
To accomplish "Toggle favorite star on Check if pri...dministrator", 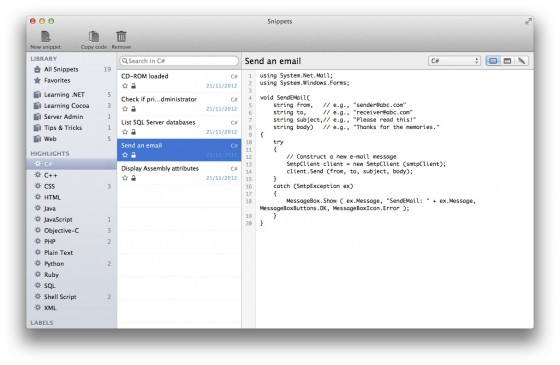I will [125, 109].
